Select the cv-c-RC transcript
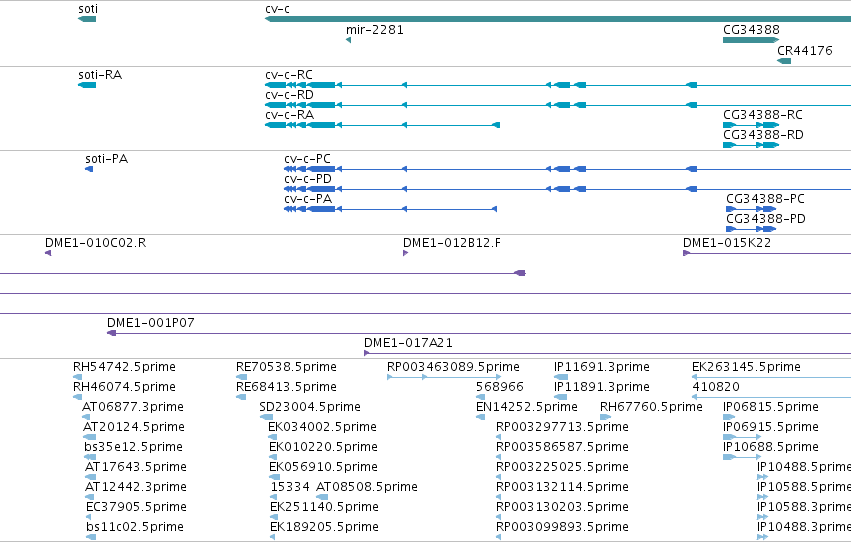 558,85
